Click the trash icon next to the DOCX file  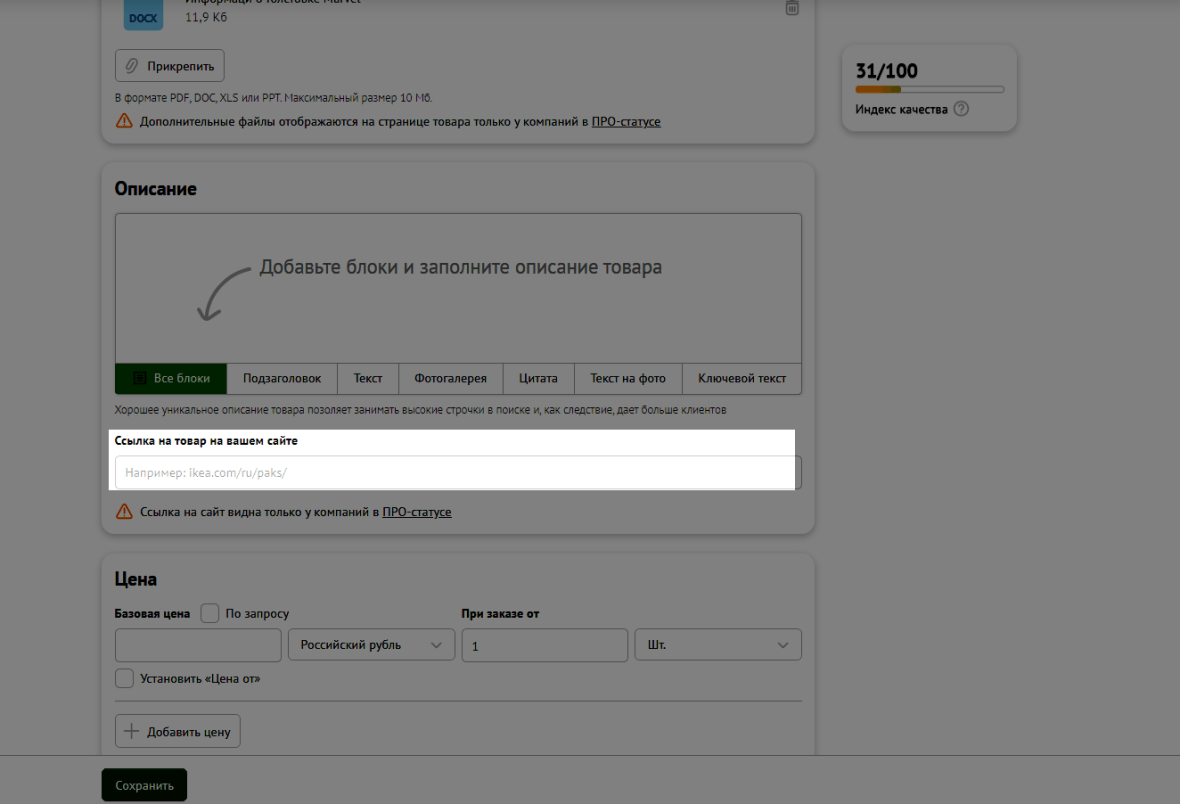(792, 8)
